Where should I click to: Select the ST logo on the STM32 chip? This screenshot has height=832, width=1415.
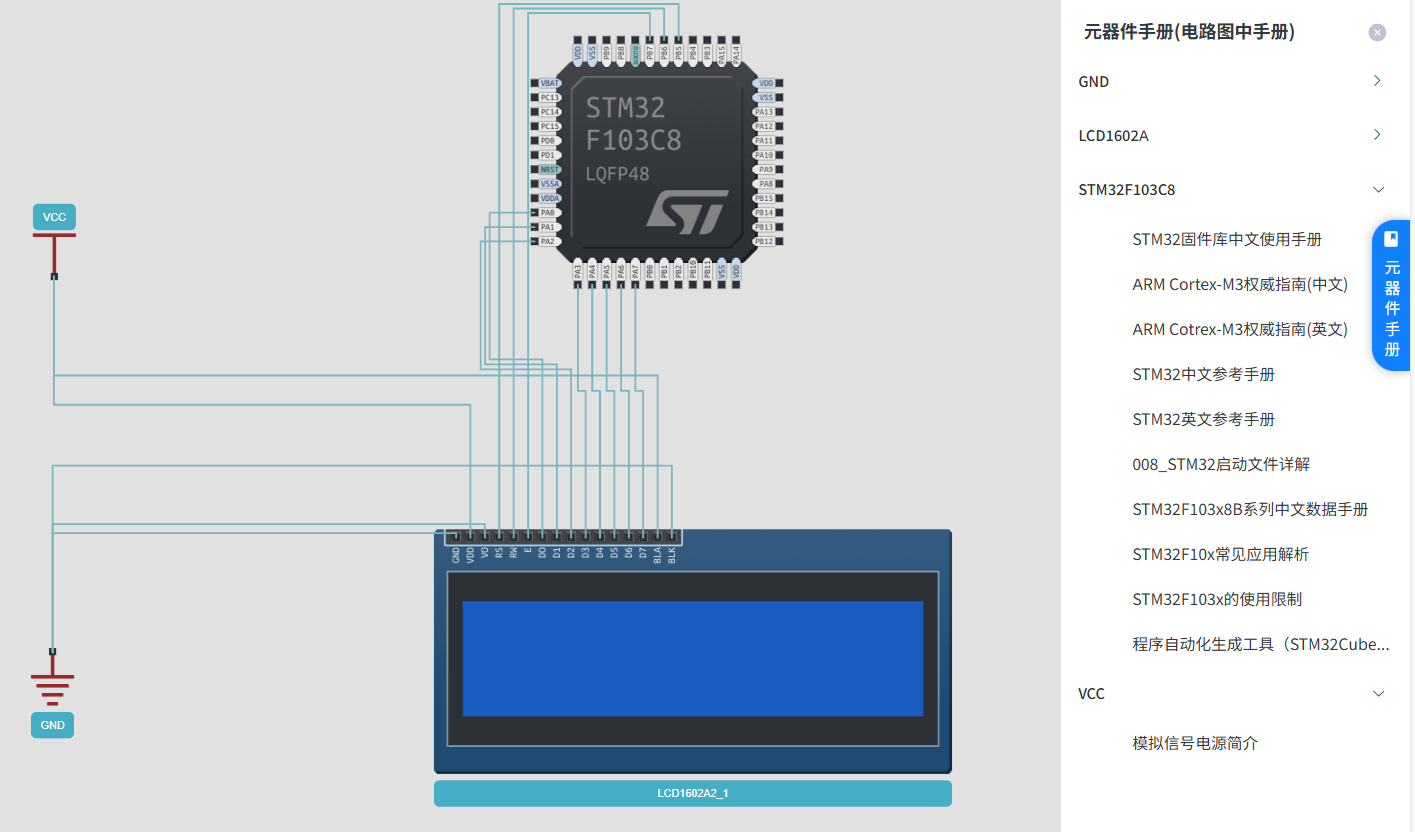tap(687, 212)
